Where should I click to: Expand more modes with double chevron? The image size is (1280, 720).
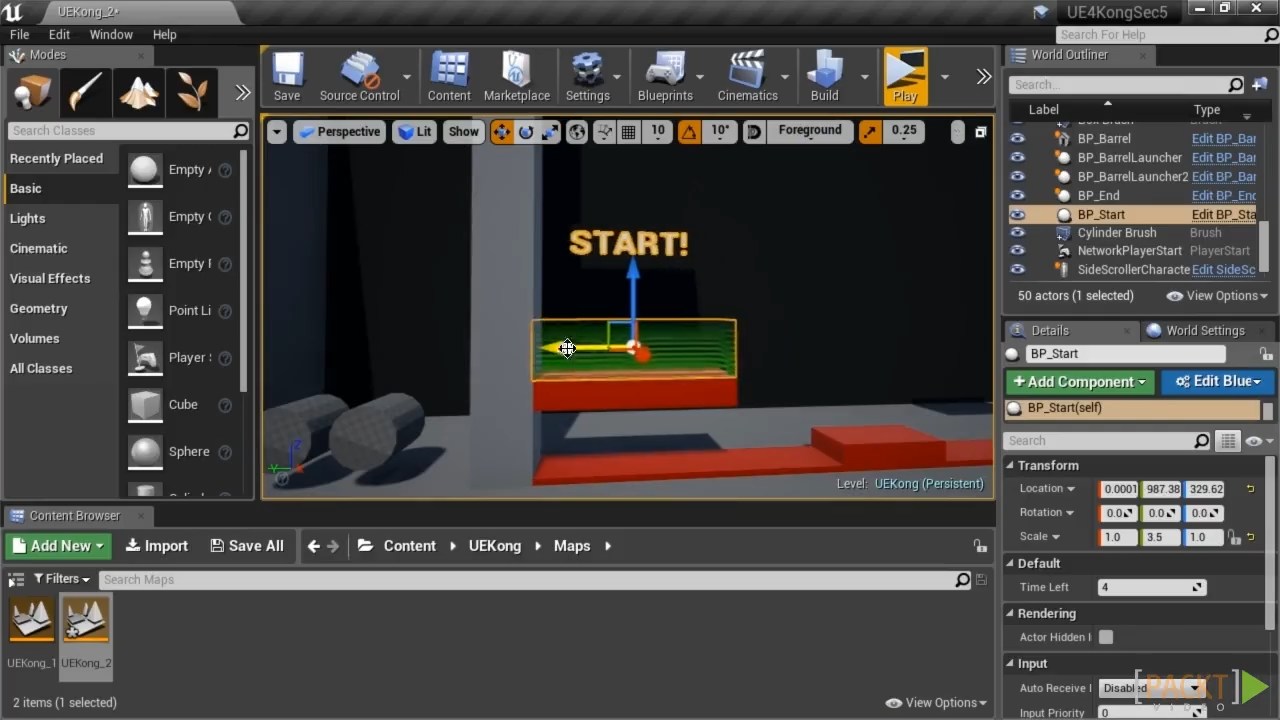coord(243,93)
